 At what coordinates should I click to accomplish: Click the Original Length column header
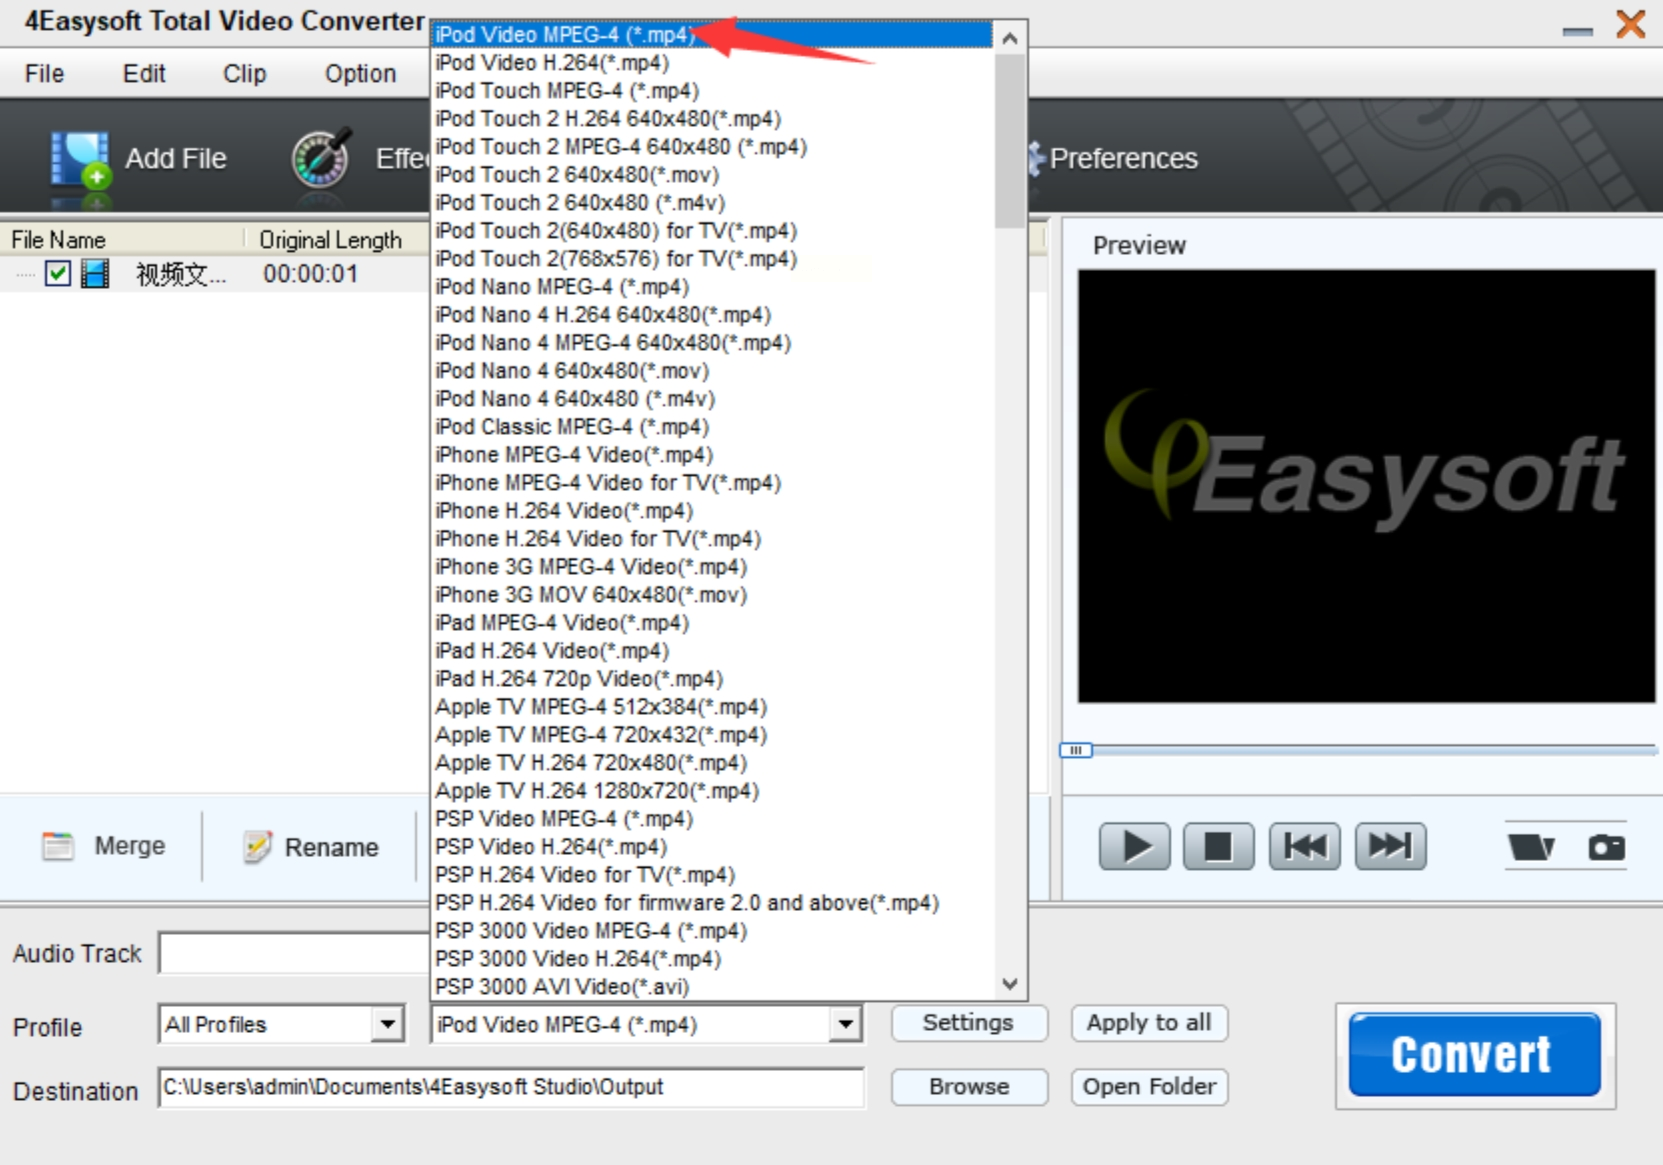point(338,239)
